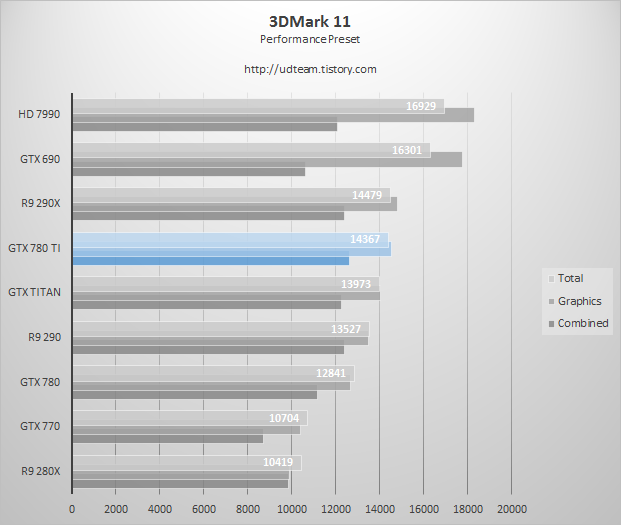Click the udteam.tistory.com URL text
Image resolution: width=621 pixels, height=525 pixels.
point(310,69)
